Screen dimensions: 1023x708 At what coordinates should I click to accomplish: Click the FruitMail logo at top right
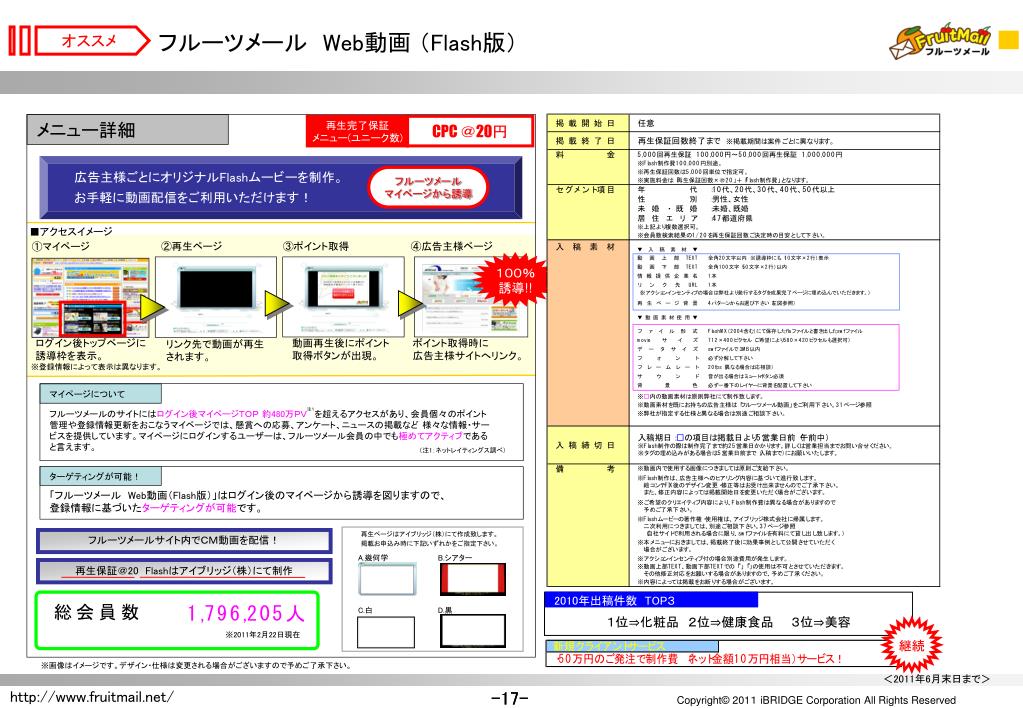[941, 42]
